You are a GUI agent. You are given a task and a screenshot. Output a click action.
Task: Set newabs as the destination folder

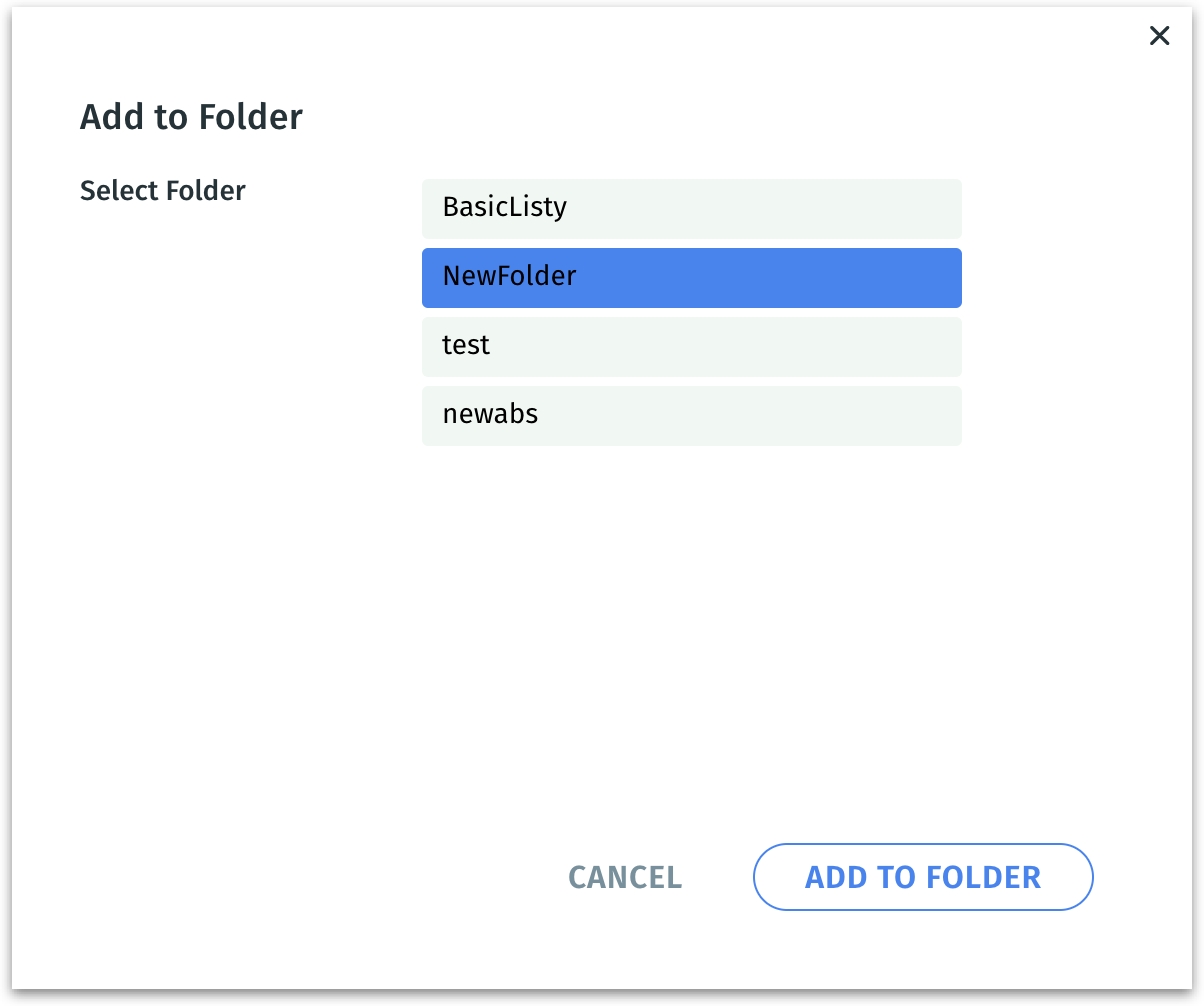[691, 415]
